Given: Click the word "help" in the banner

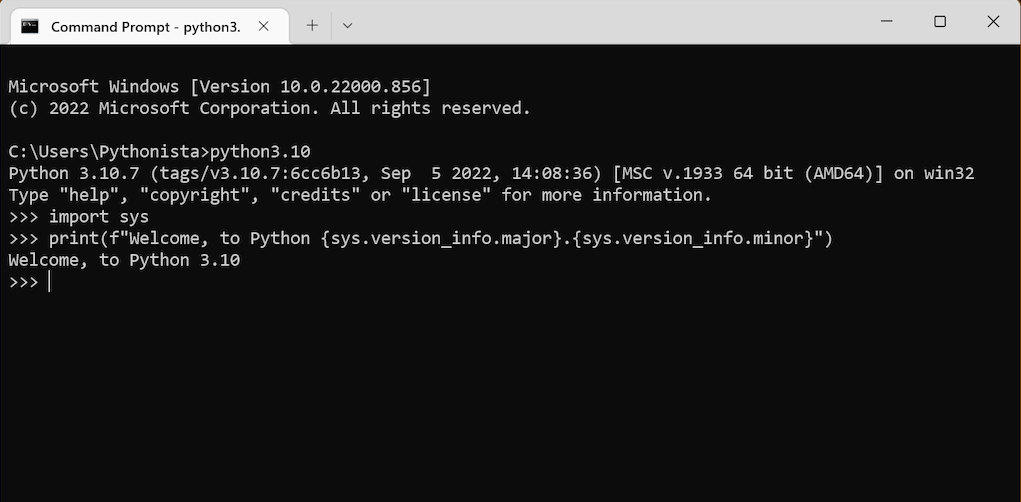Looking at the screenshot, I should pos(89,195).
